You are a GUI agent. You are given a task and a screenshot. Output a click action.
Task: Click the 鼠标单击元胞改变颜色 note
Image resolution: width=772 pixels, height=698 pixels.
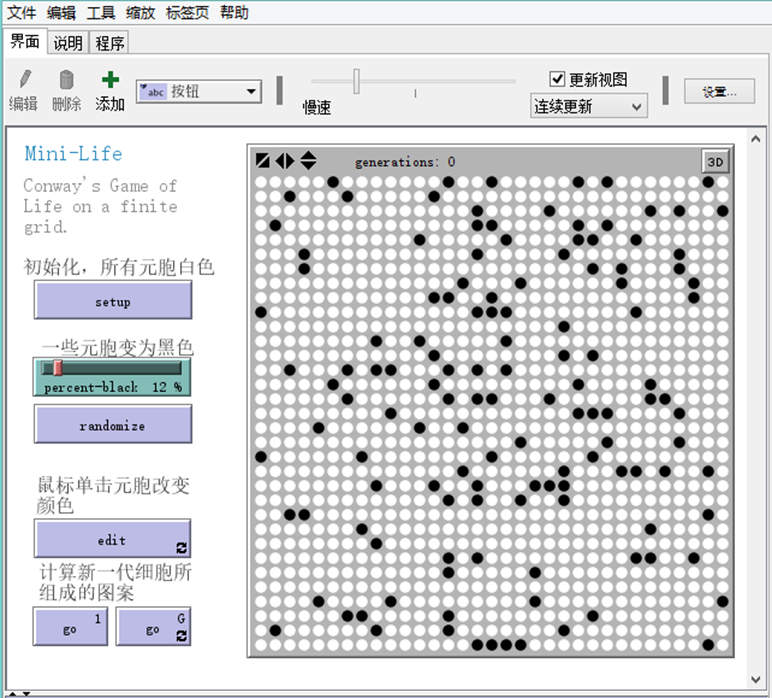click(x=113, y=495)
